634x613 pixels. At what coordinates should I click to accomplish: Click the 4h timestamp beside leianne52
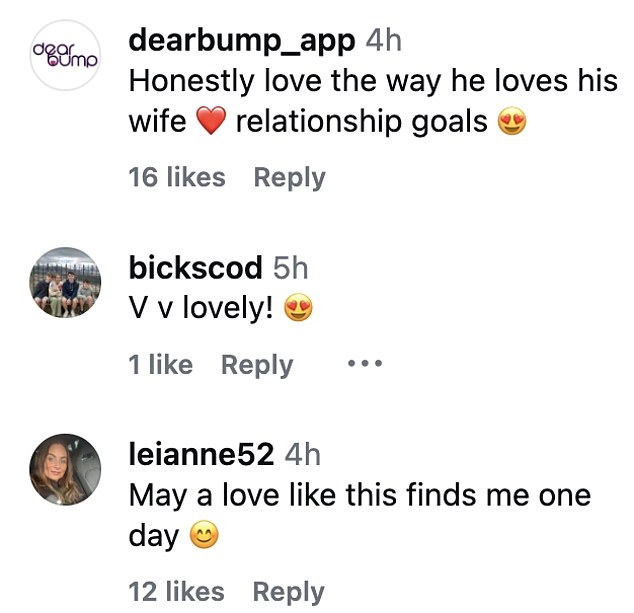pyautogui.click(x=303, y=455)
